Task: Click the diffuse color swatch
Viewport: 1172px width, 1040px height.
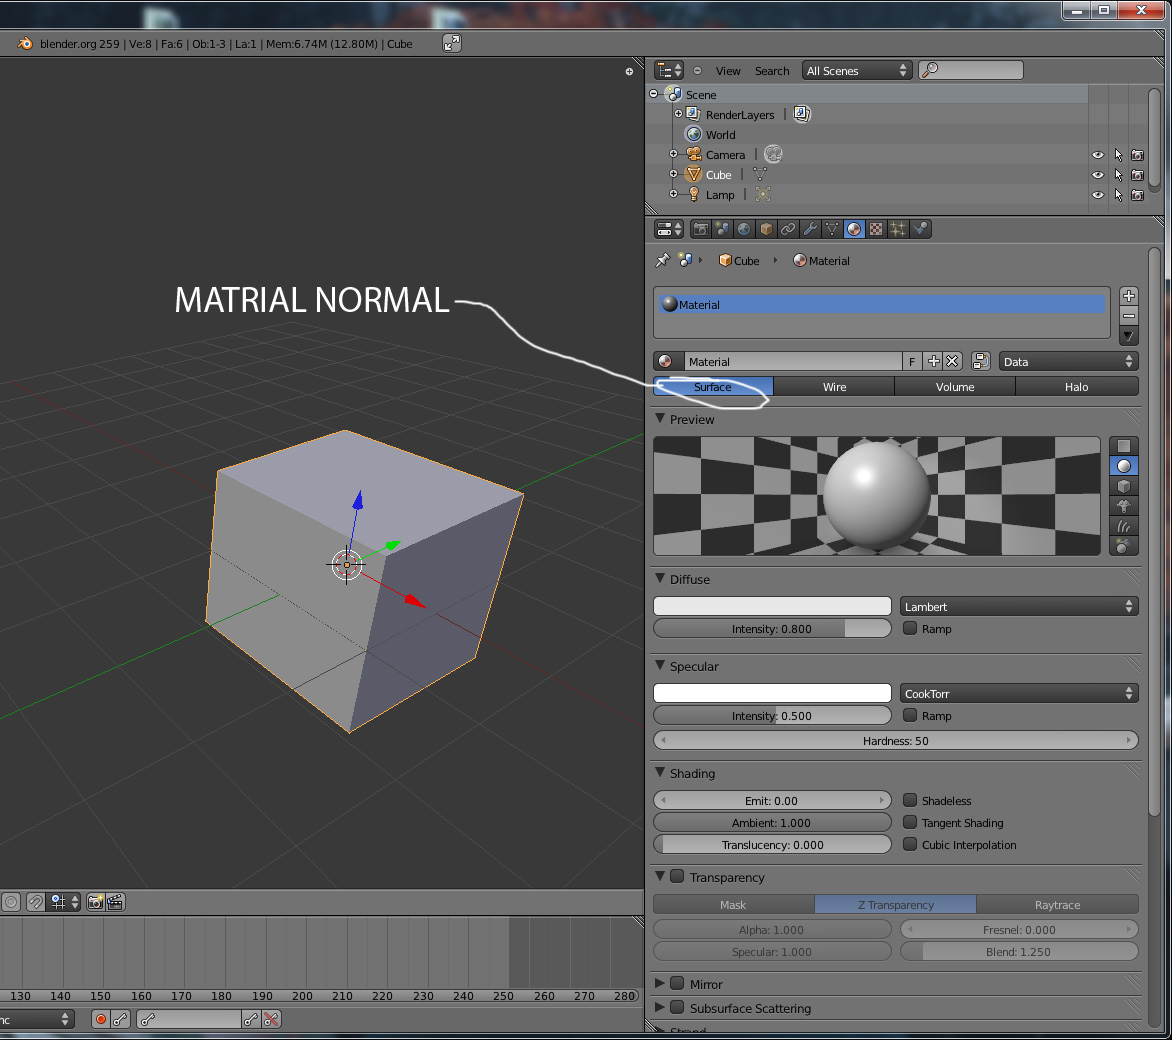Action: tap(772, 606)
